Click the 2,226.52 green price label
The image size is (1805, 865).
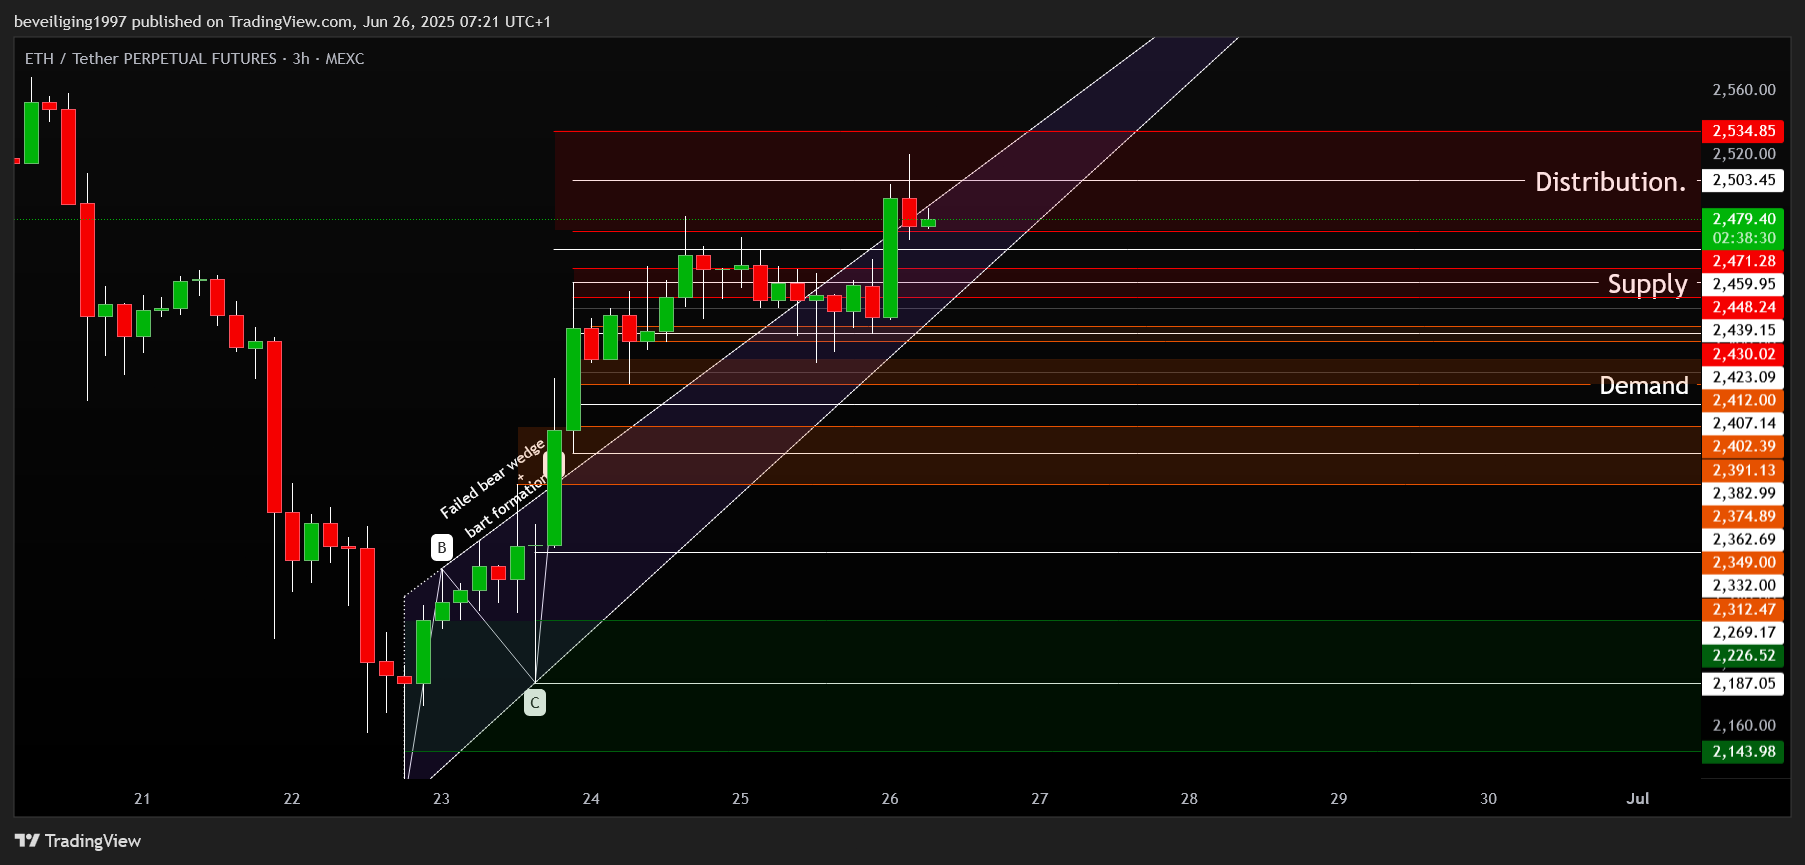coord(1743,655)
